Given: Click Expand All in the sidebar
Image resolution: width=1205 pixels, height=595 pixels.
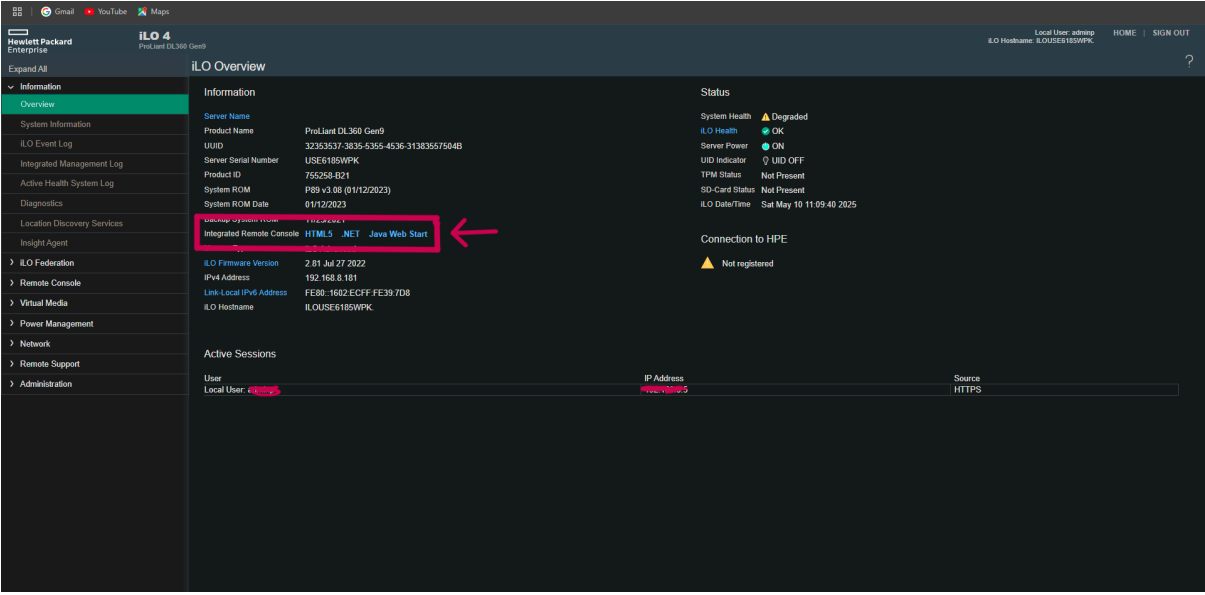Looking at the screenshot, I should point(28,69).
